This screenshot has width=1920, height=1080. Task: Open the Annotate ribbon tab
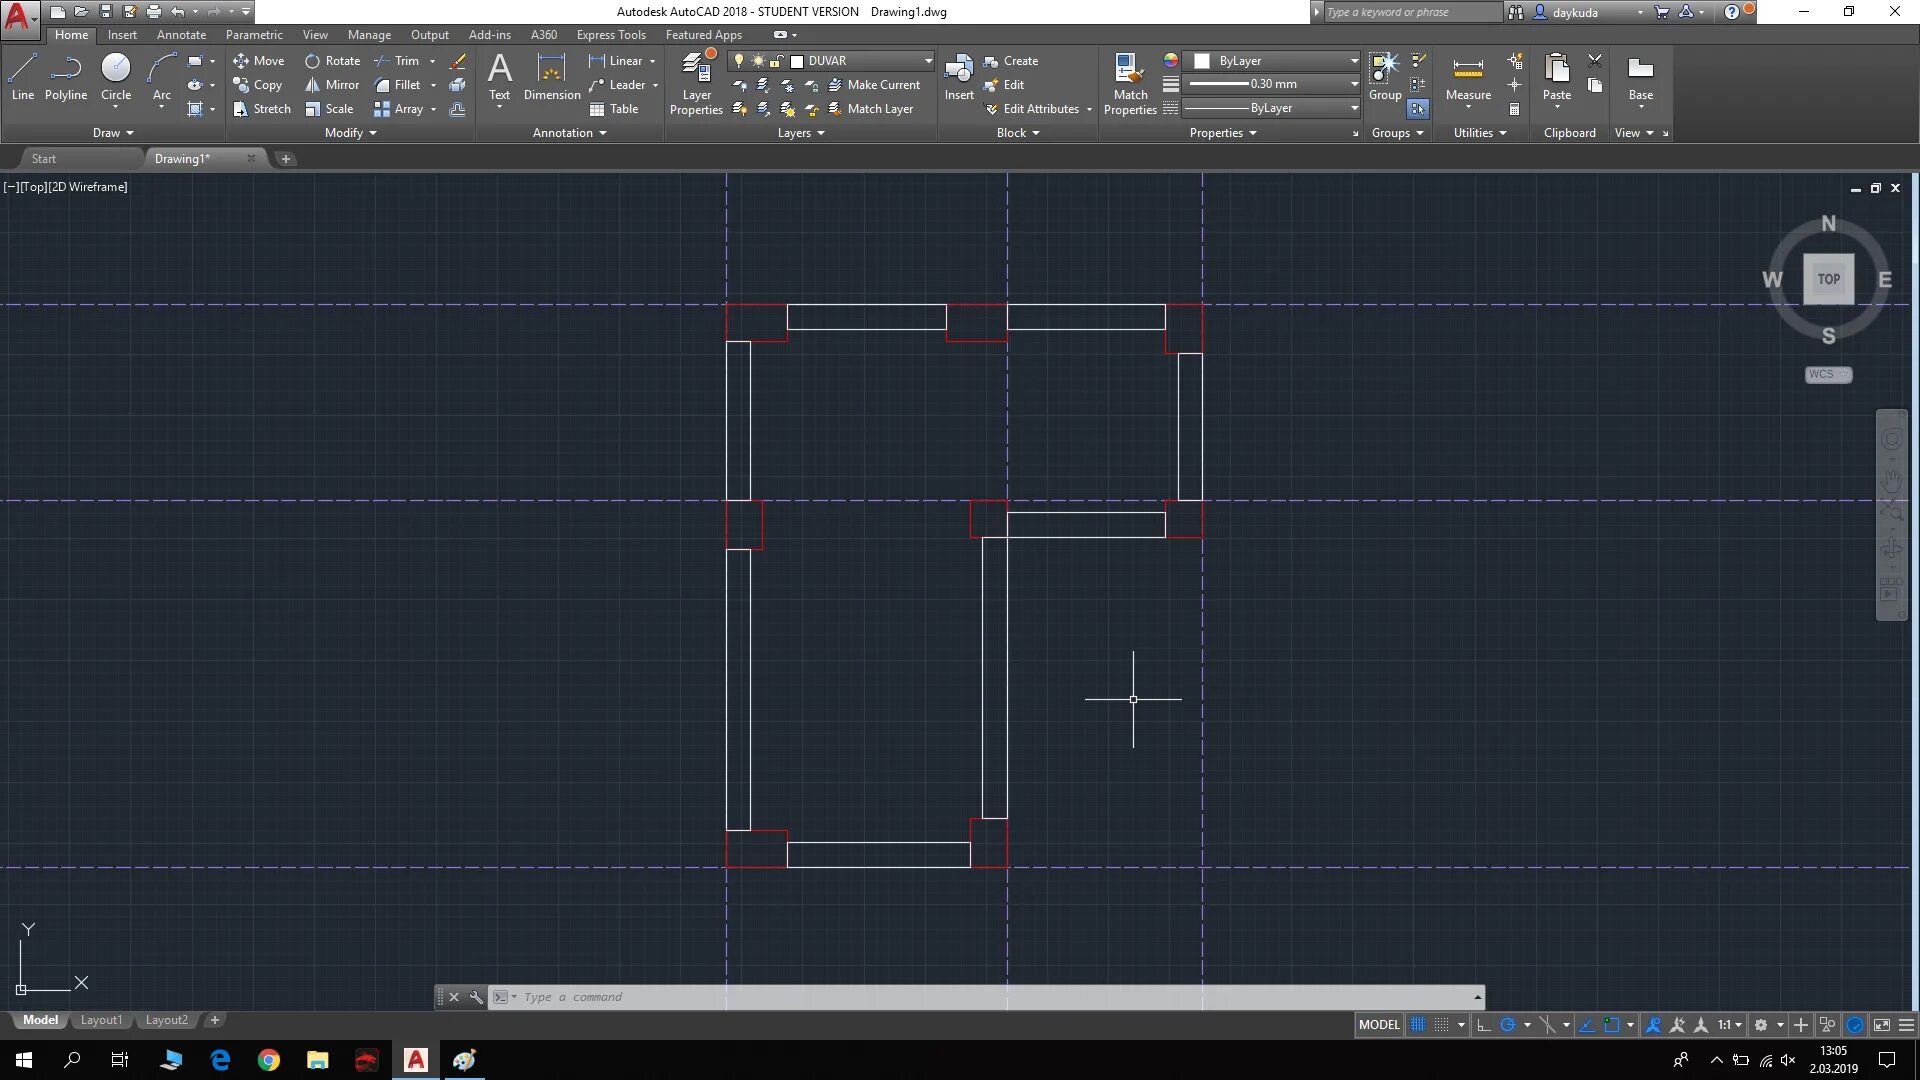(x=181, y=35)
